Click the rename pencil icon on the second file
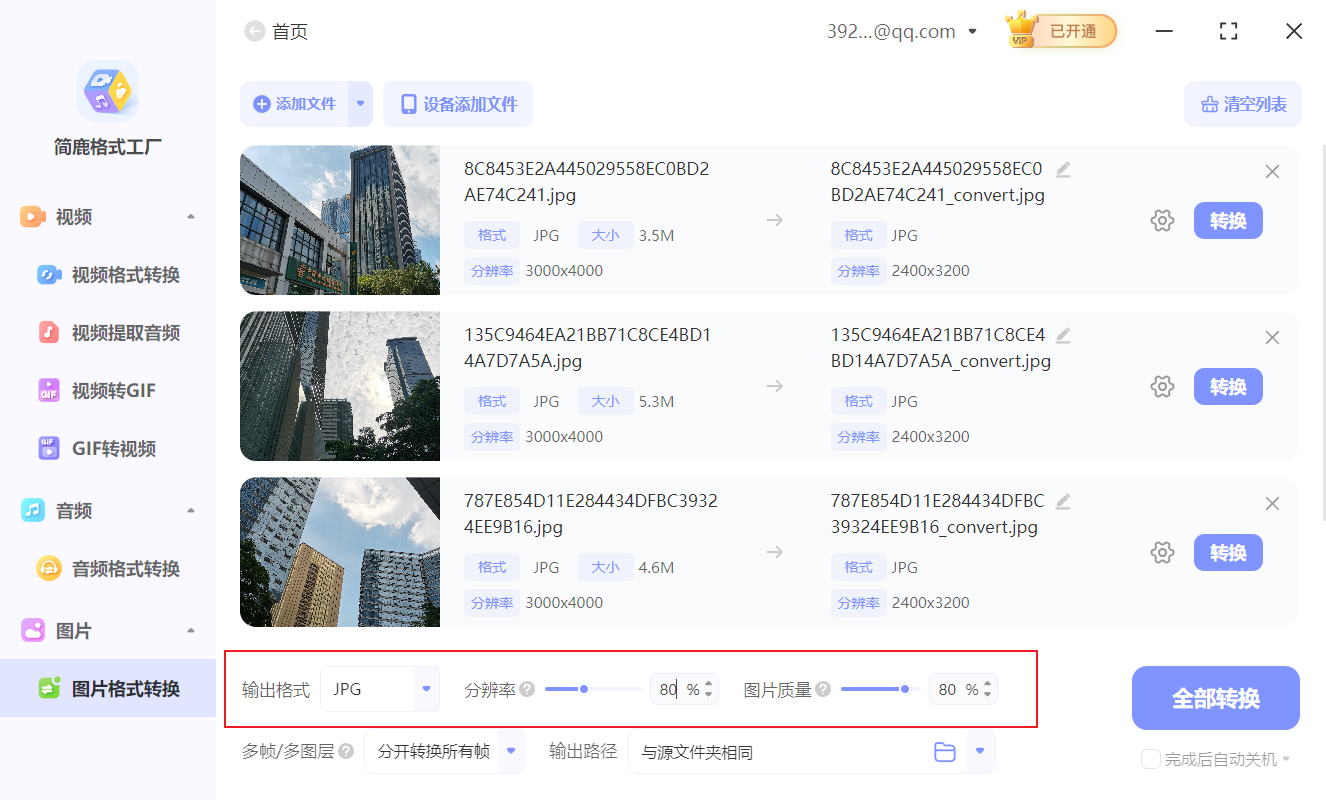 coord(1062,337)
